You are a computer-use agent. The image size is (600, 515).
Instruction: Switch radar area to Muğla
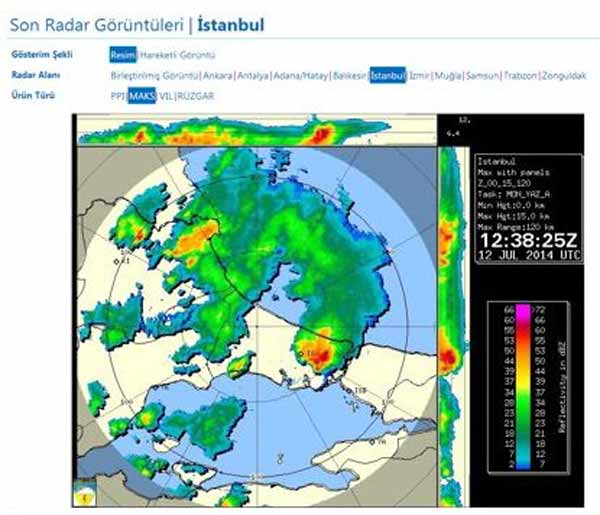[x=446, y=76]
